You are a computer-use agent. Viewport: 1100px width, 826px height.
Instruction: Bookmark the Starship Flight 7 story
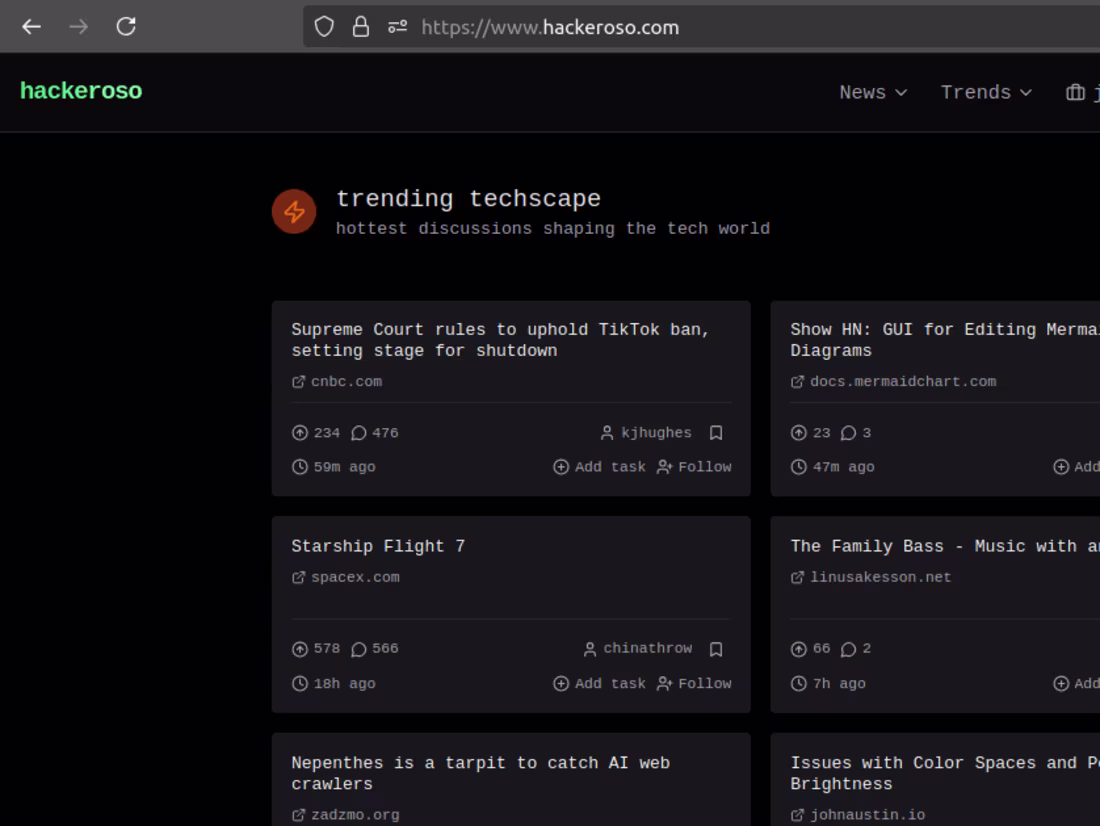(x=716, y=648)
